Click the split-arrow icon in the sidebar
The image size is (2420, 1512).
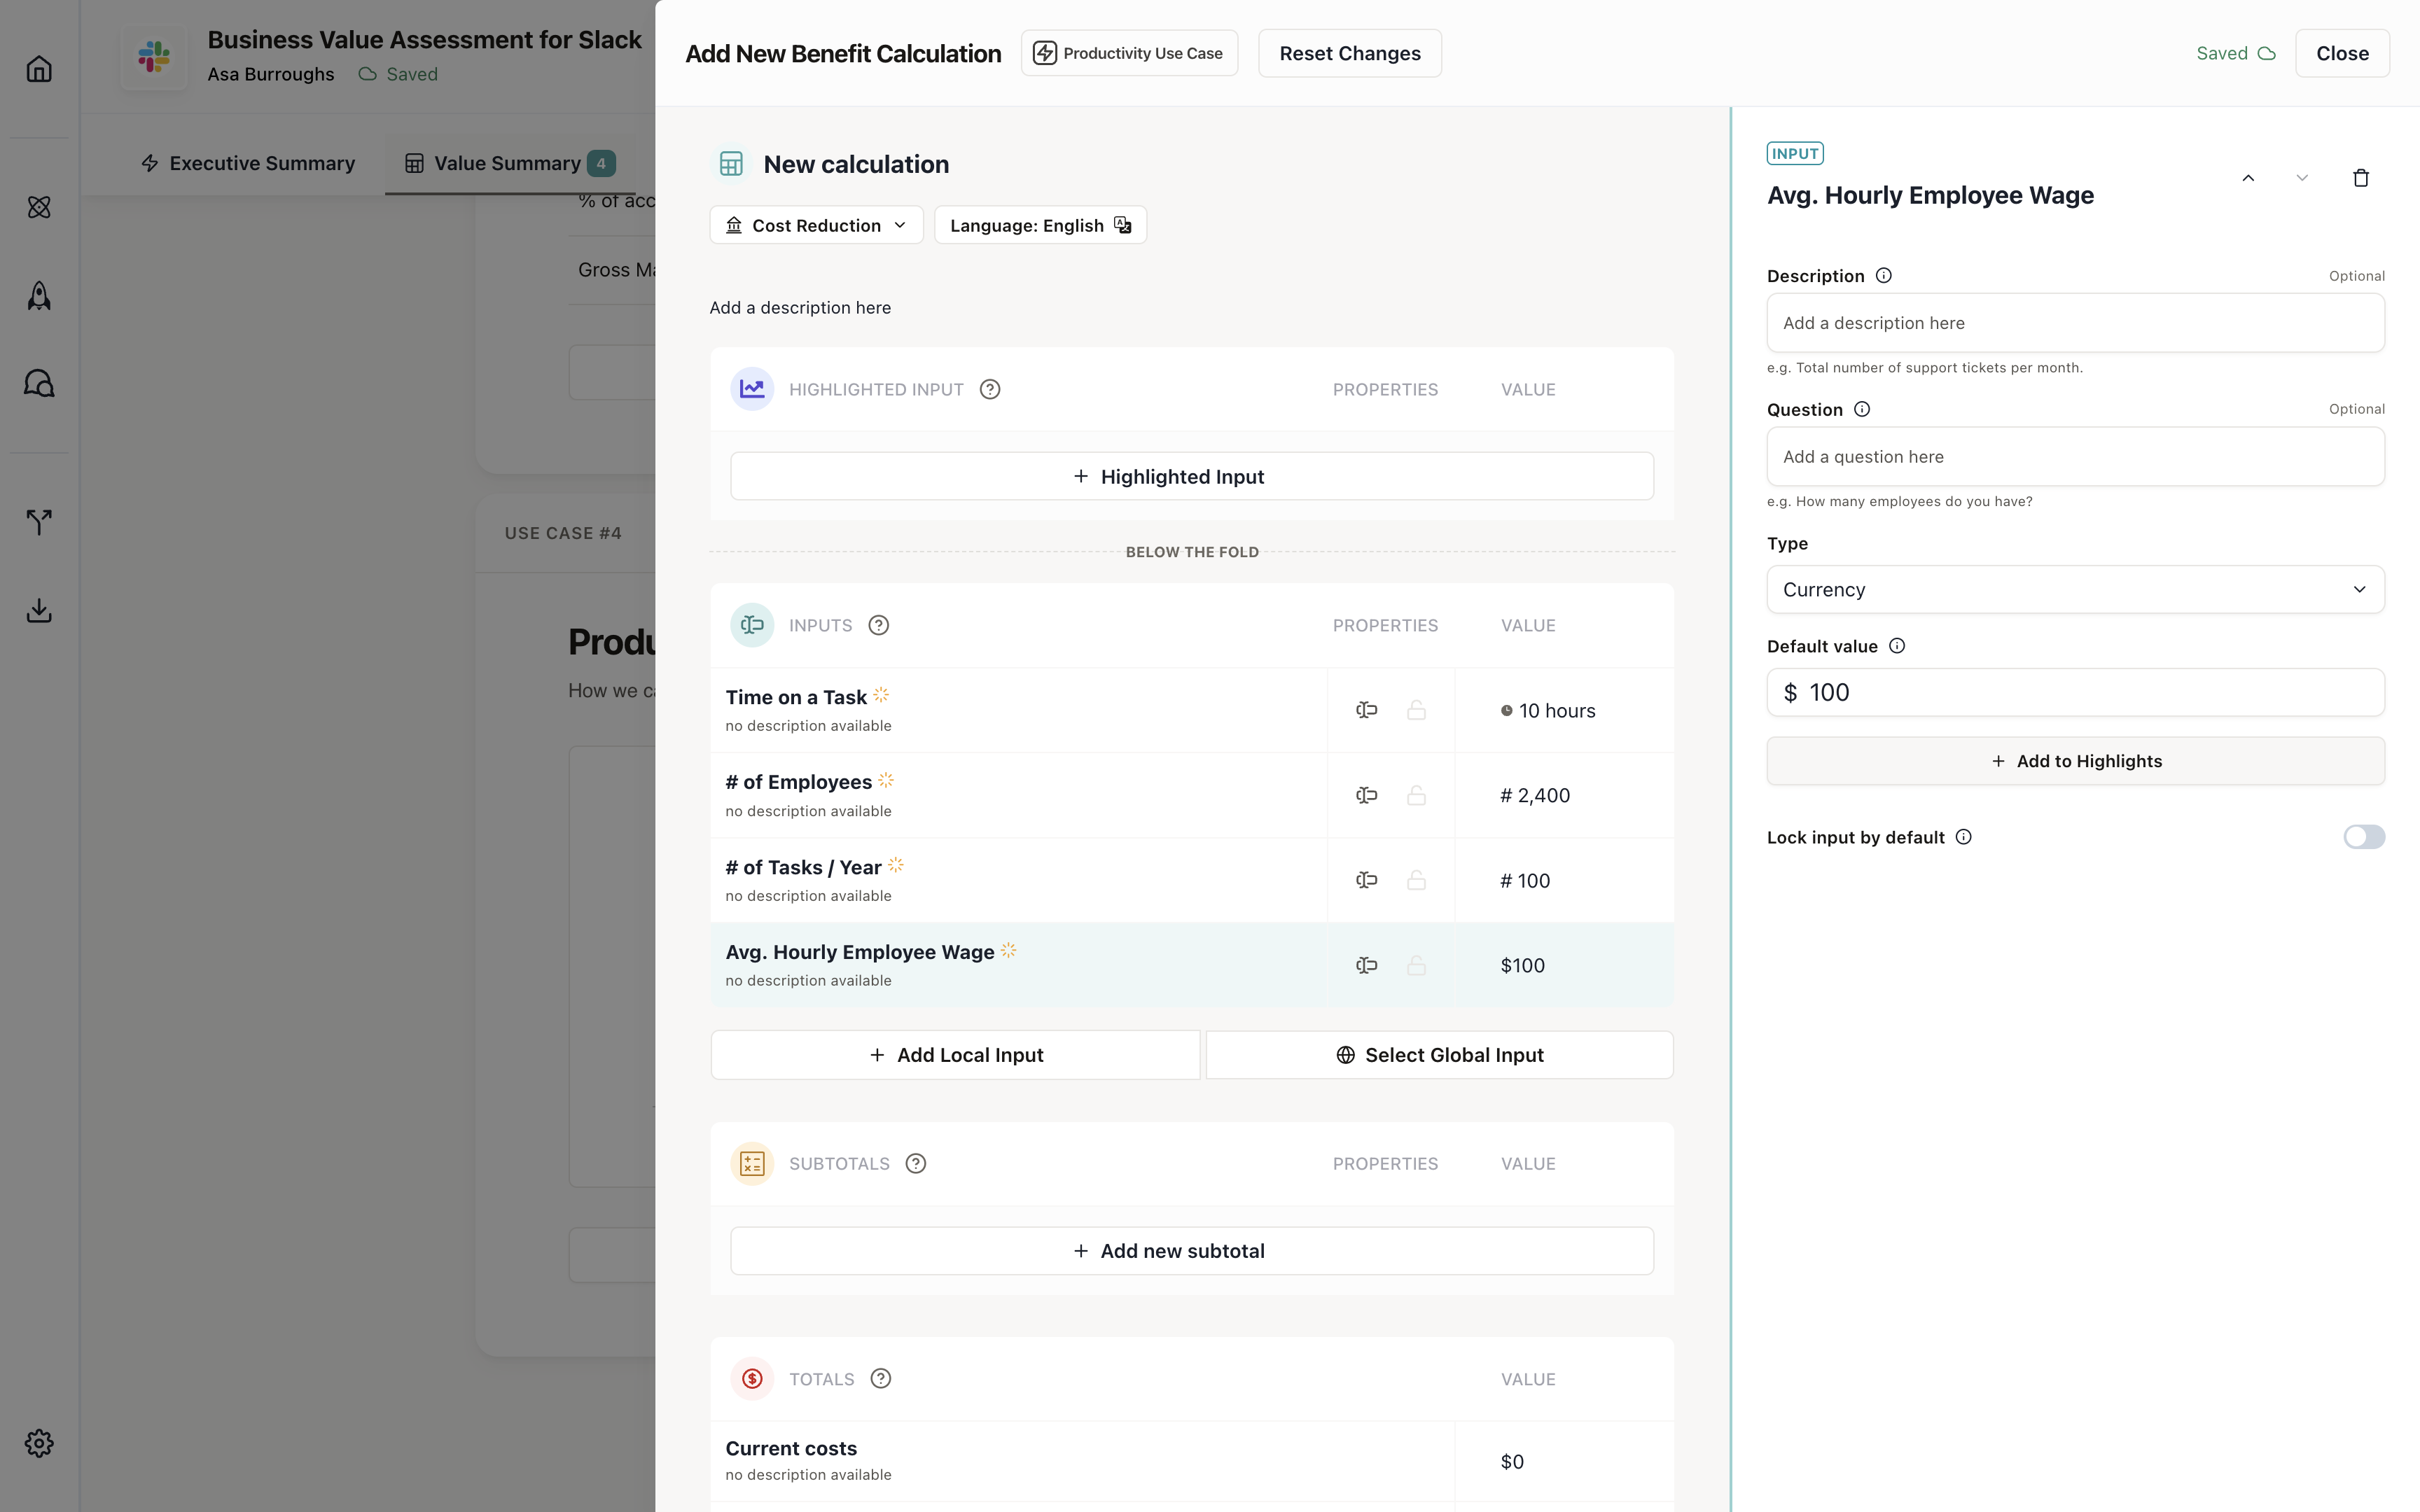point(39,521)
